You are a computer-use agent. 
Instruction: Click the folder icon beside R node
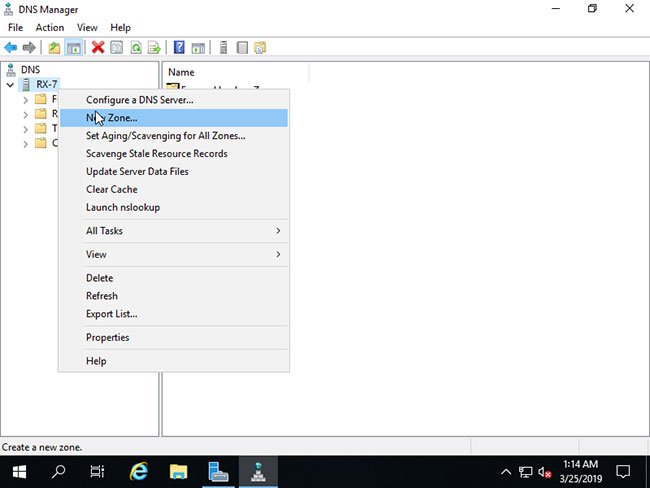(x=41, y=114)
